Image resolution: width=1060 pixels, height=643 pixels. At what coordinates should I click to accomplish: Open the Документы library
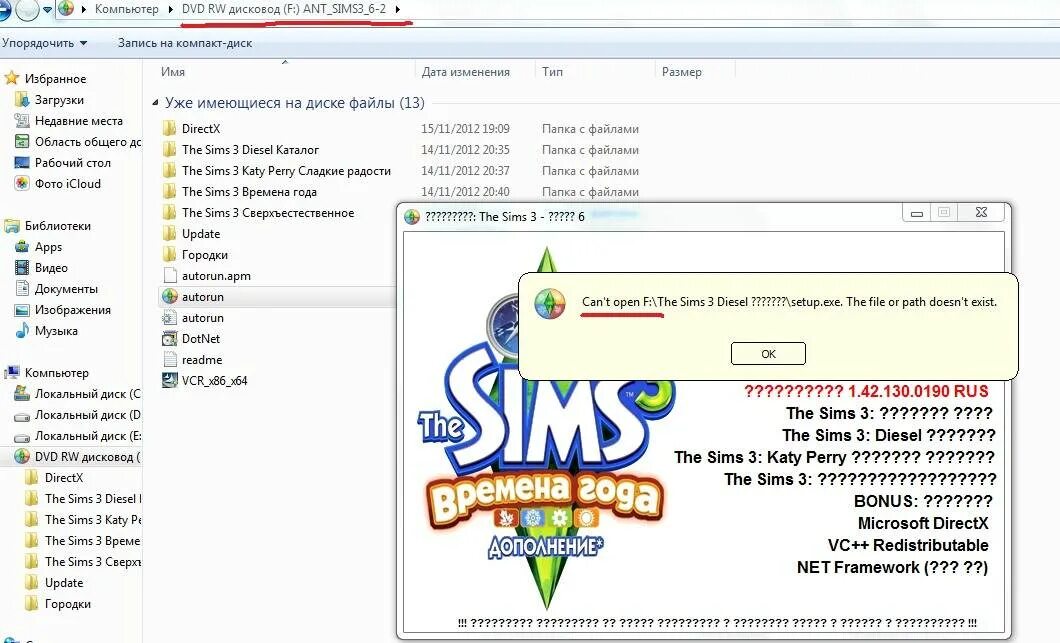(66, 289)
